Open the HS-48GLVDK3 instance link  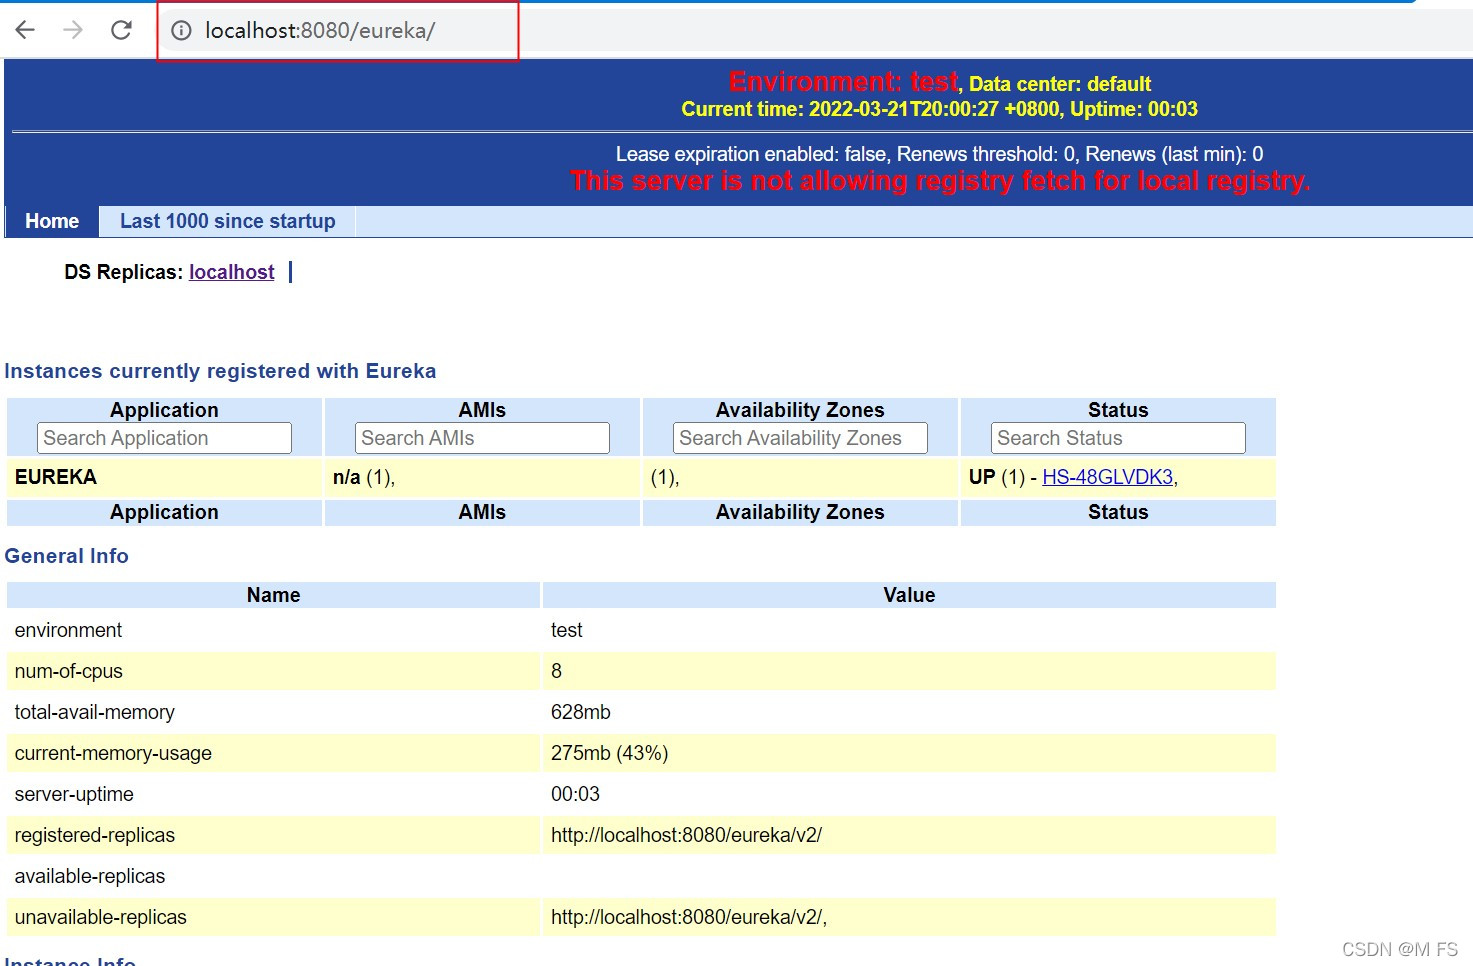[1107, 477]
